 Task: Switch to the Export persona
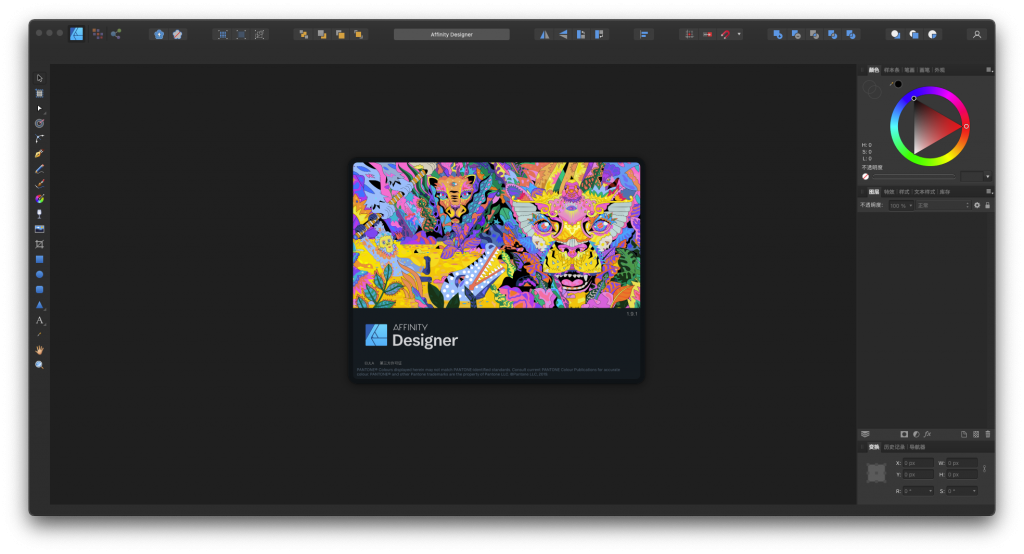point(116,34)
